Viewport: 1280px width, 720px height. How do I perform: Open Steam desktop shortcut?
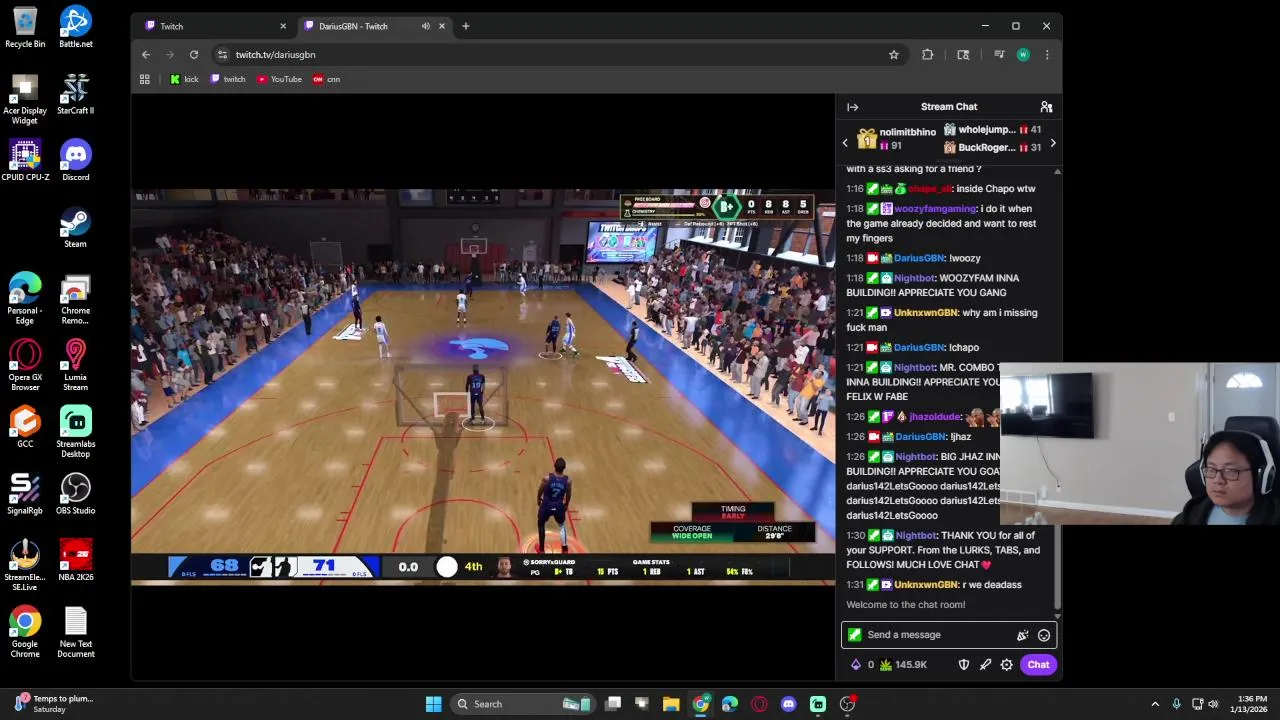[x=75, y=227]
